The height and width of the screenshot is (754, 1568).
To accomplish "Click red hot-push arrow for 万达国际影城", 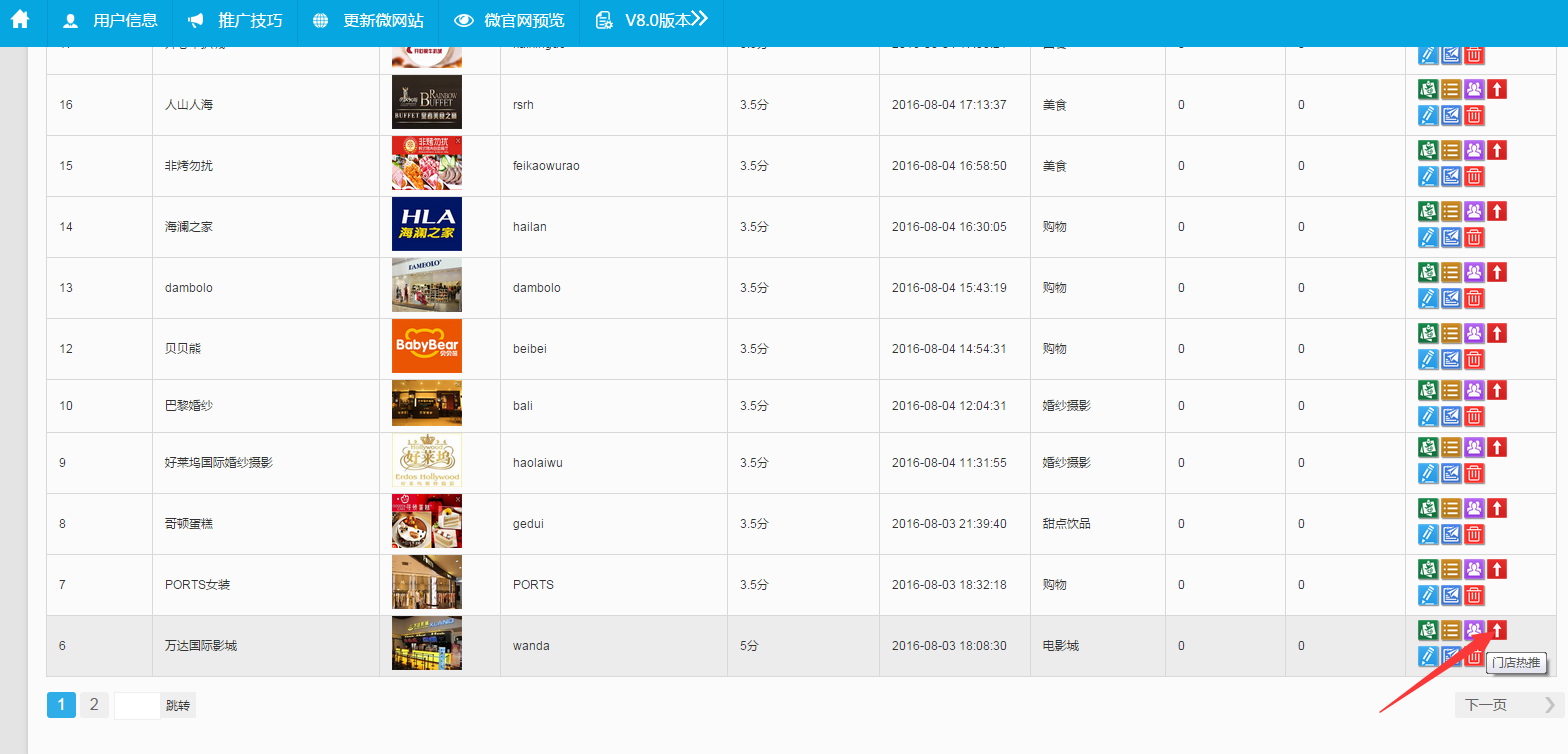I will (1497, 630).
